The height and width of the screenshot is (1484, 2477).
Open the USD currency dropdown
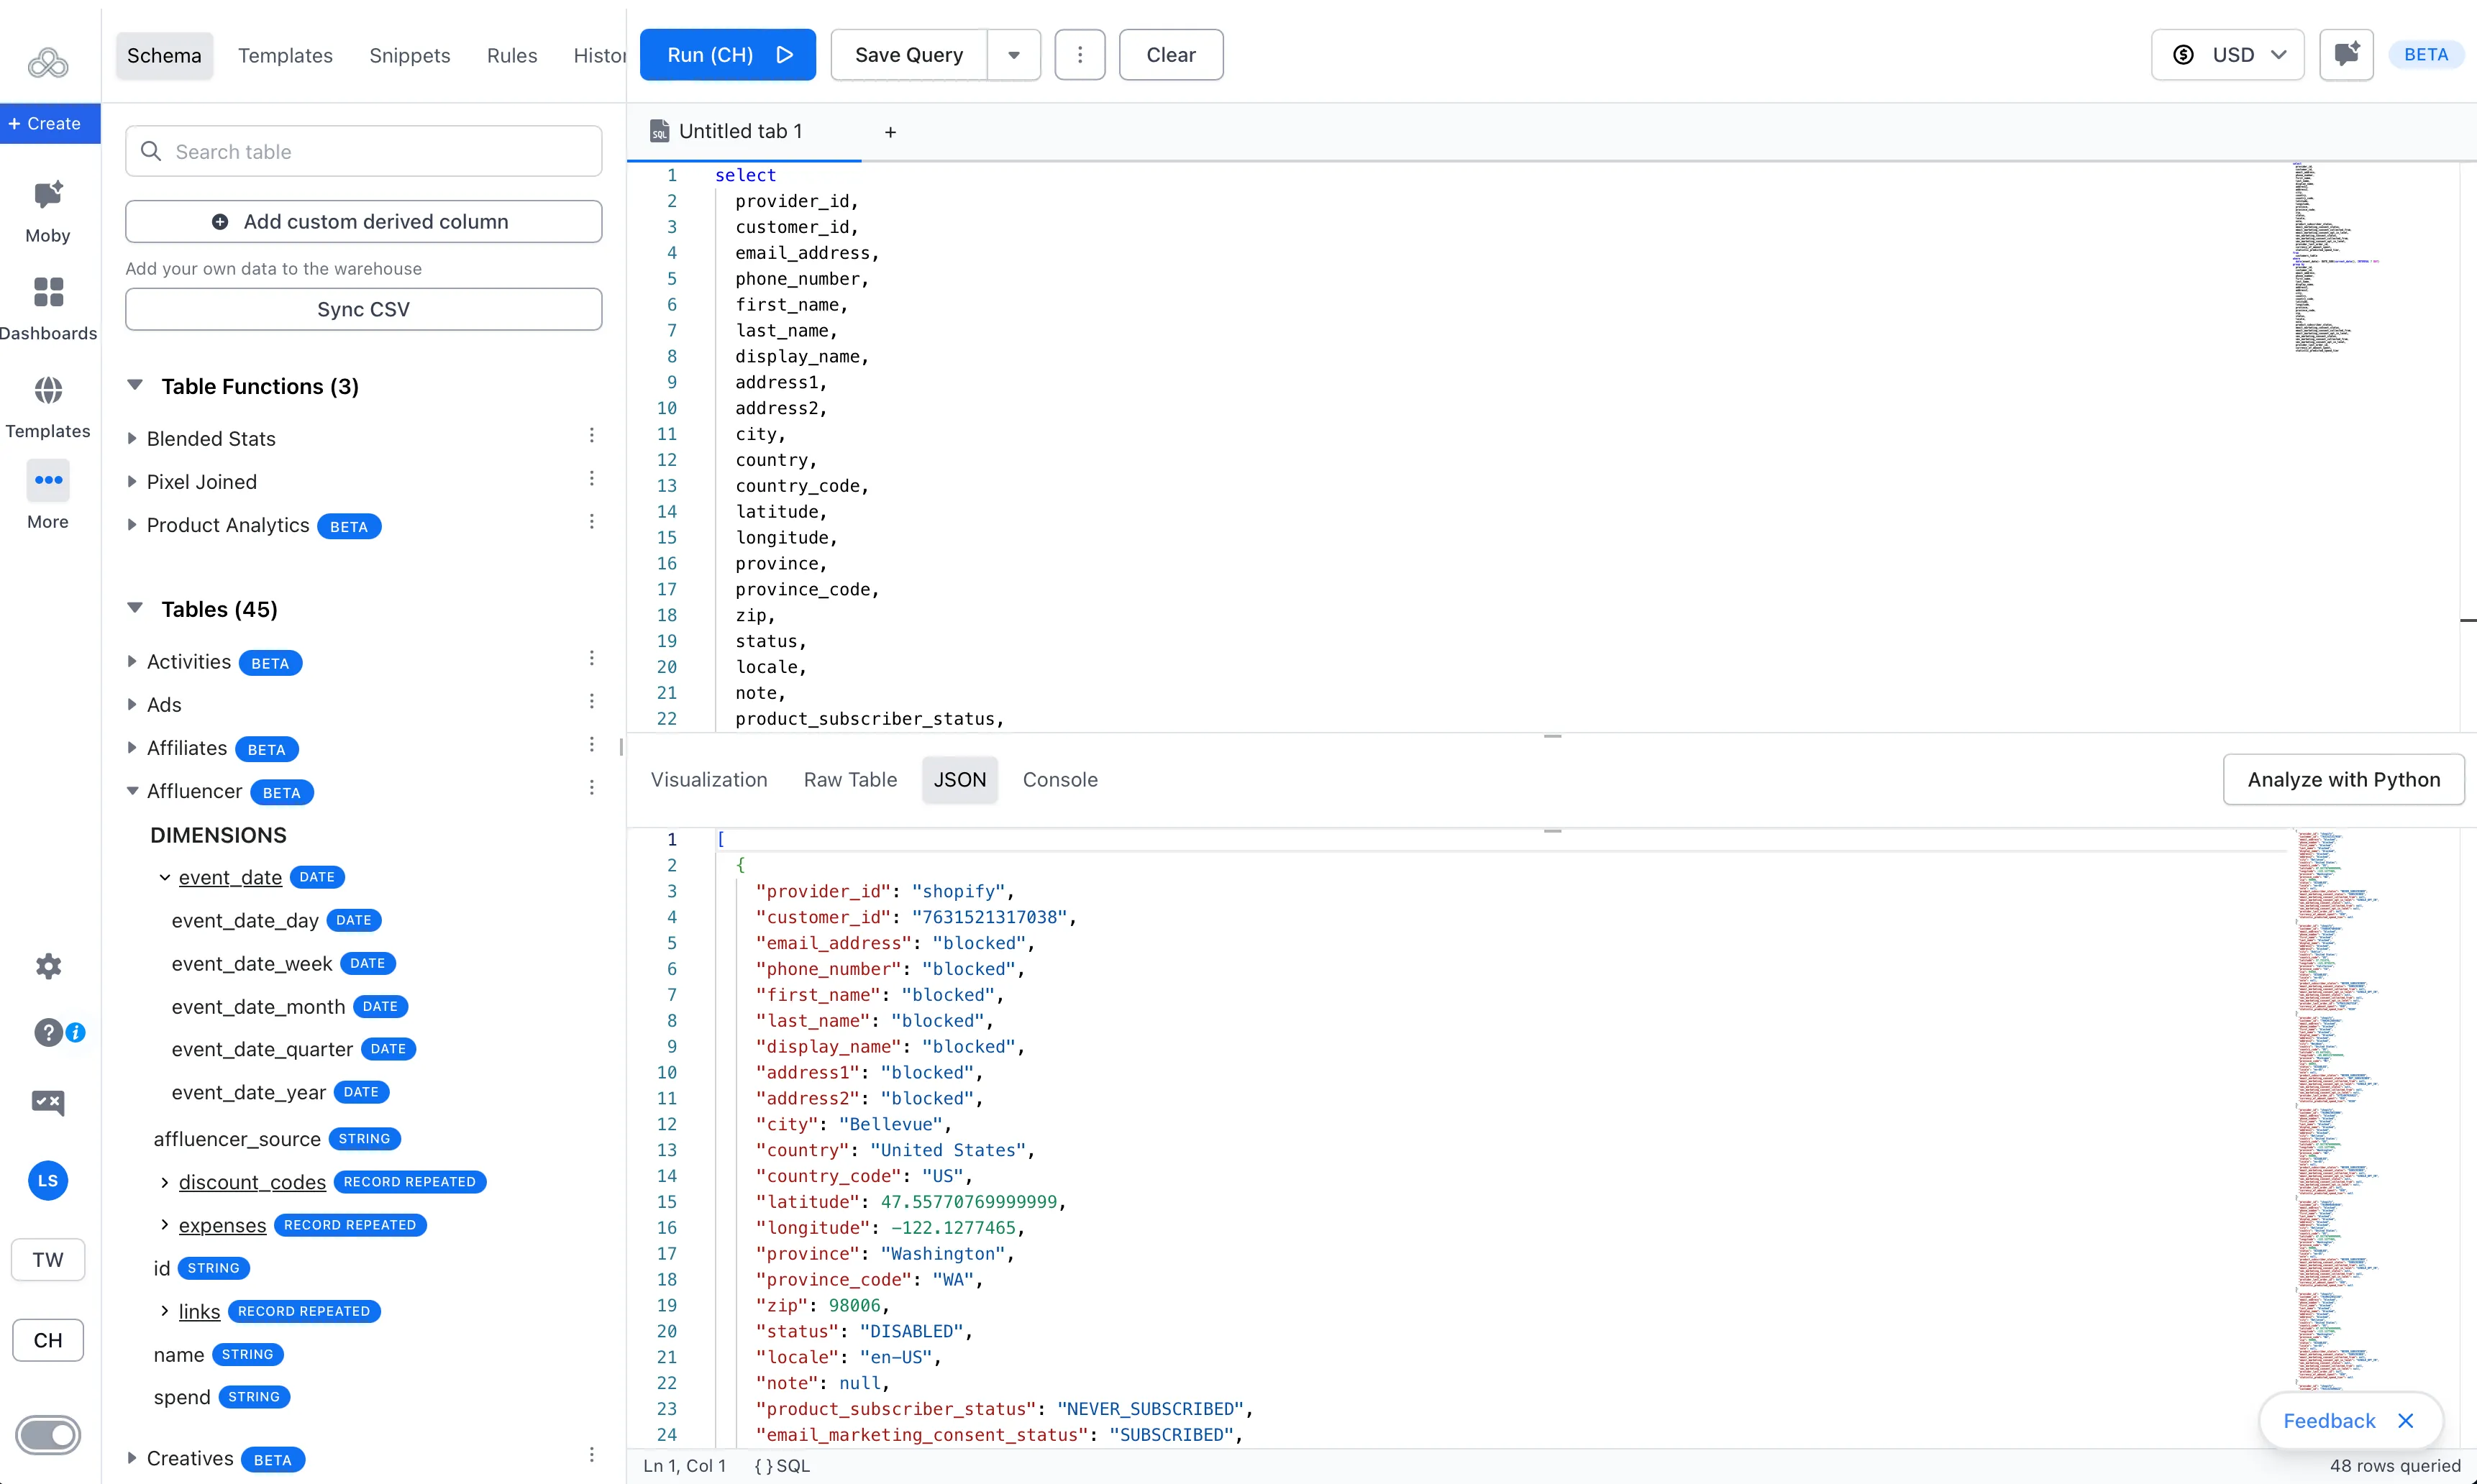2228,54
